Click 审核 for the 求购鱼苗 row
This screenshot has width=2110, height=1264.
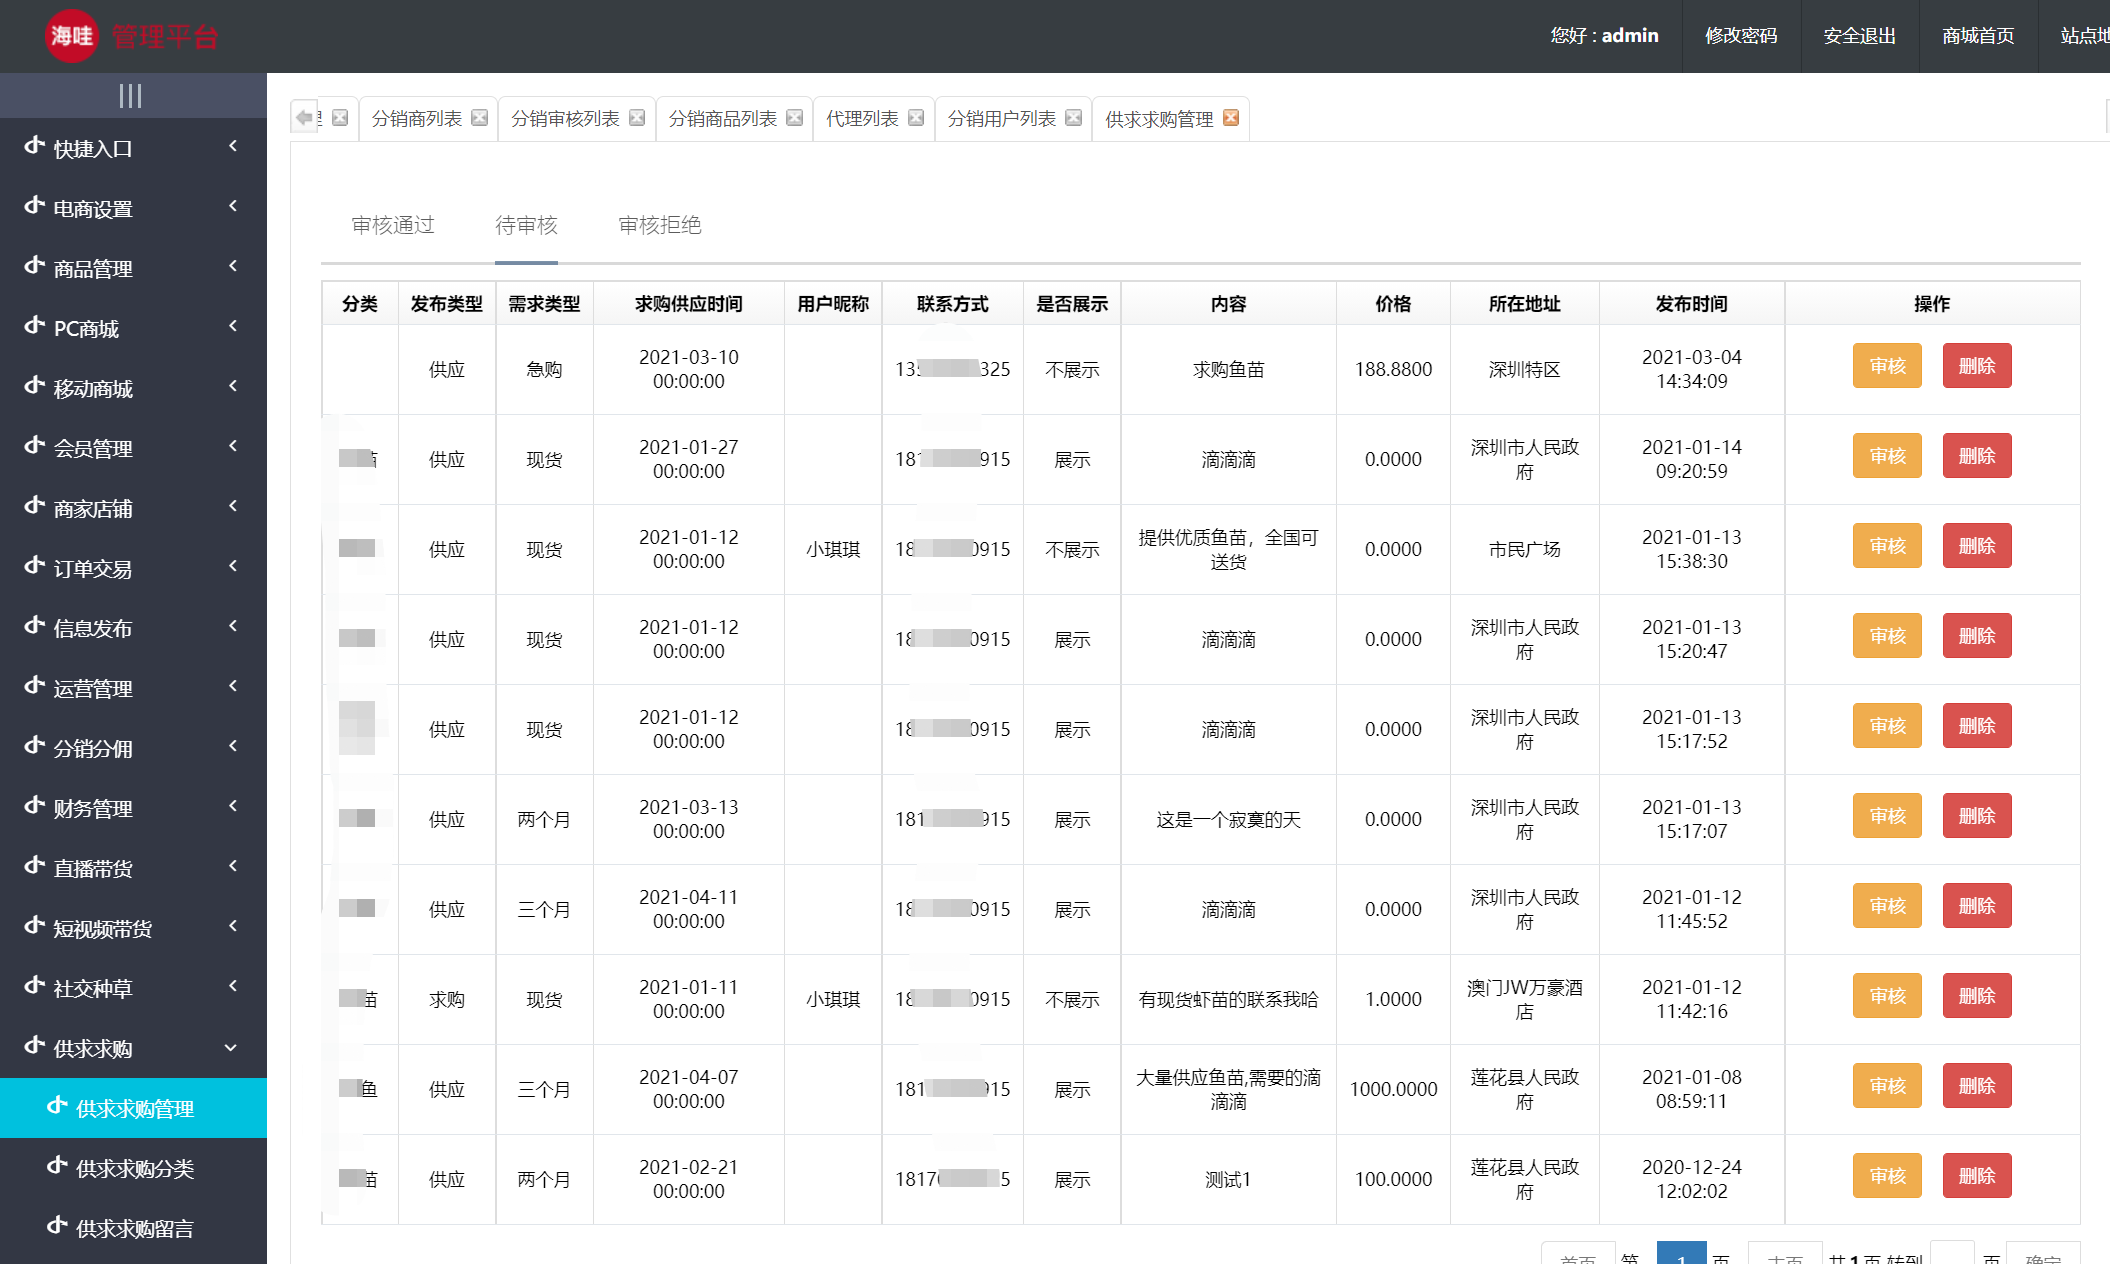click(1886, 366)
